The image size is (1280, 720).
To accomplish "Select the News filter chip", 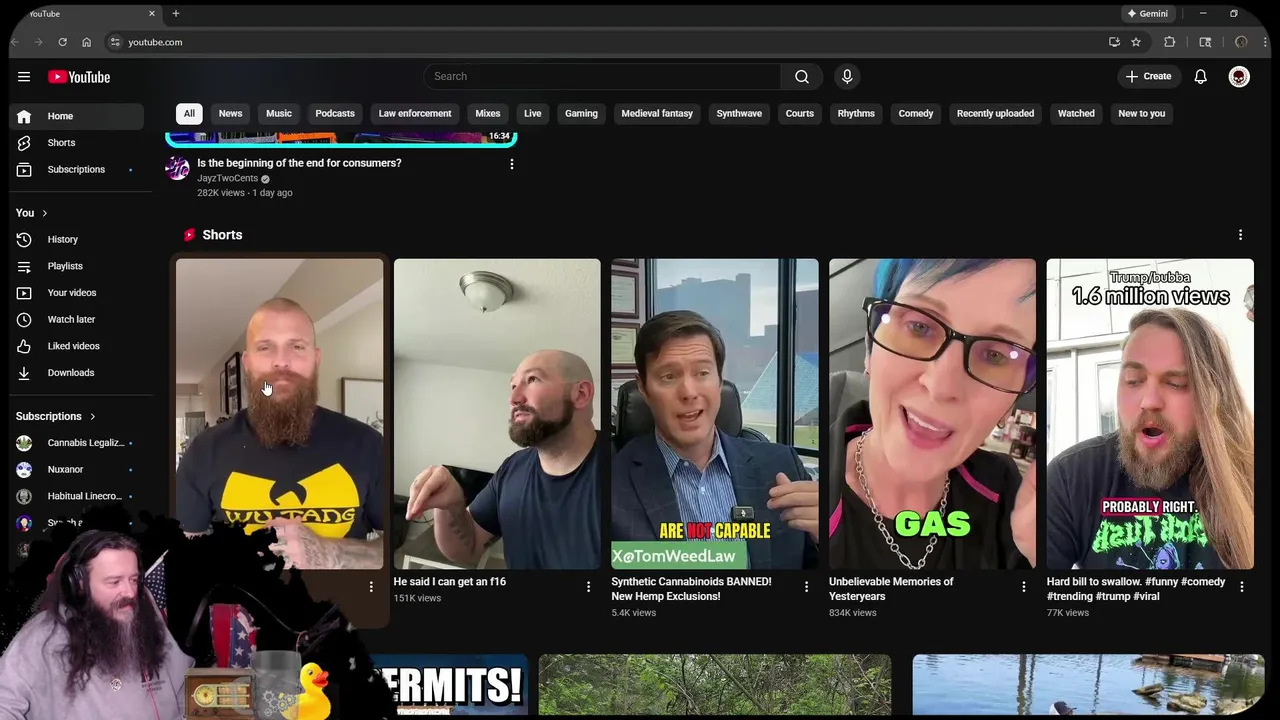I will [x=231, y=114].
